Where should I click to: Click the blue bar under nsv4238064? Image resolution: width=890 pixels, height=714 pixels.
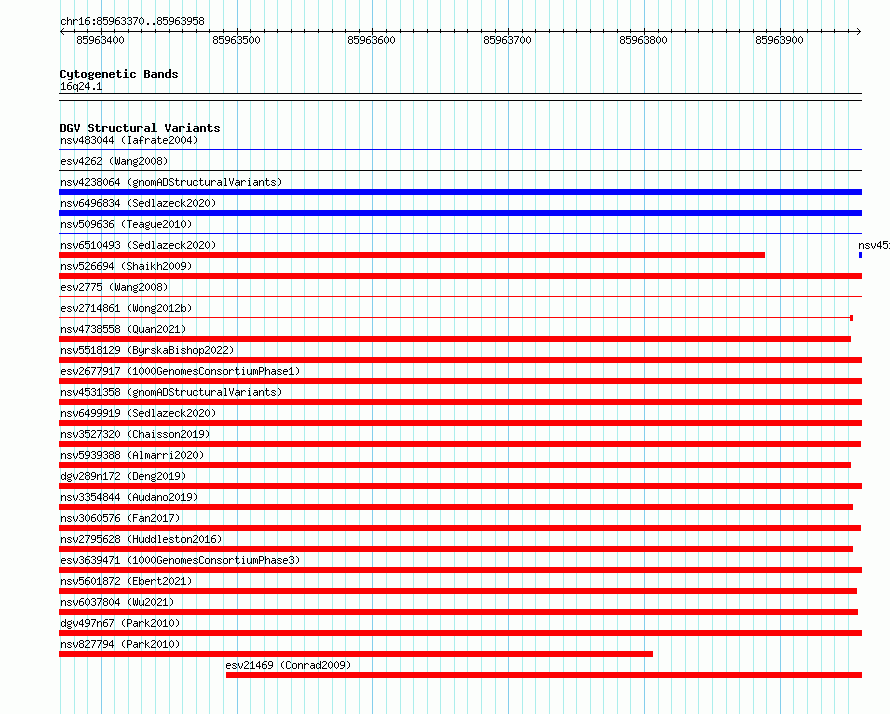tap(460, 192)
